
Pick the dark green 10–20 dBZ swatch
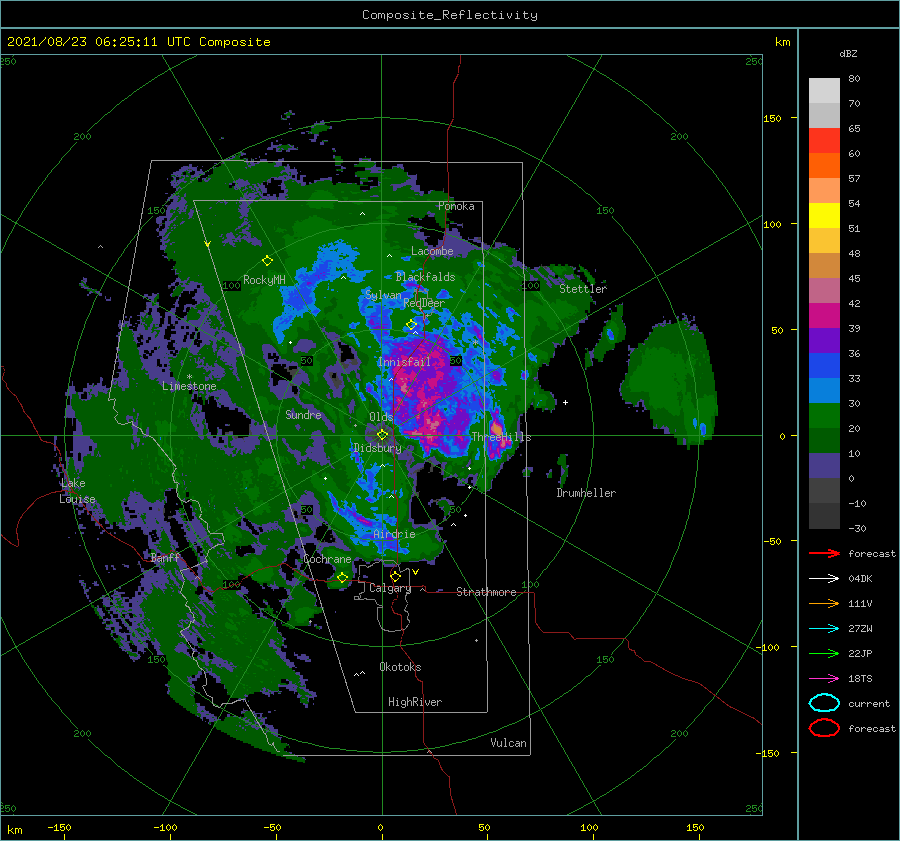[824, 441]
